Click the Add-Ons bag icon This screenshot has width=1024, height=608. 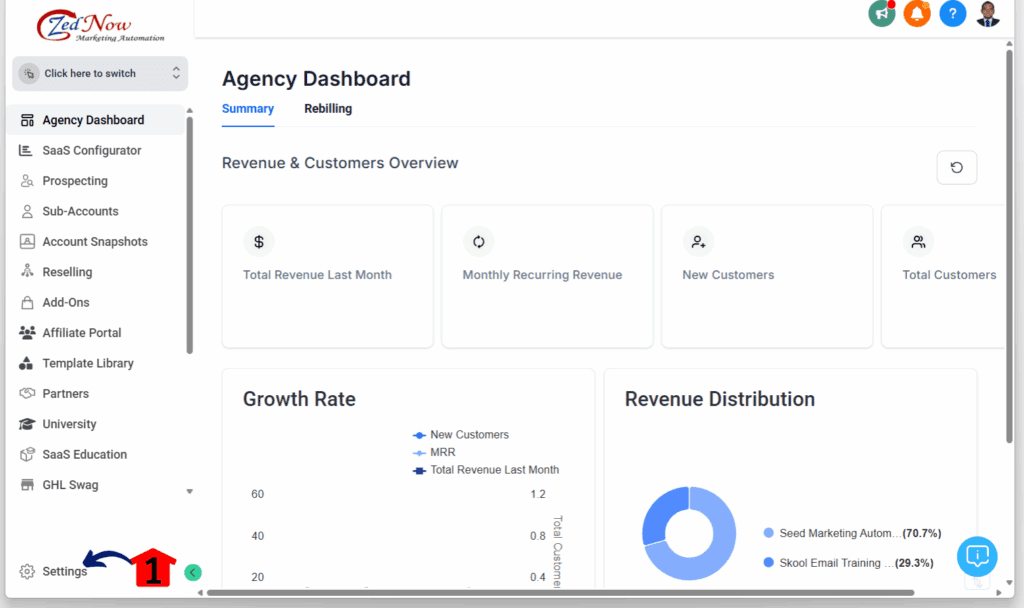[27, 302]
